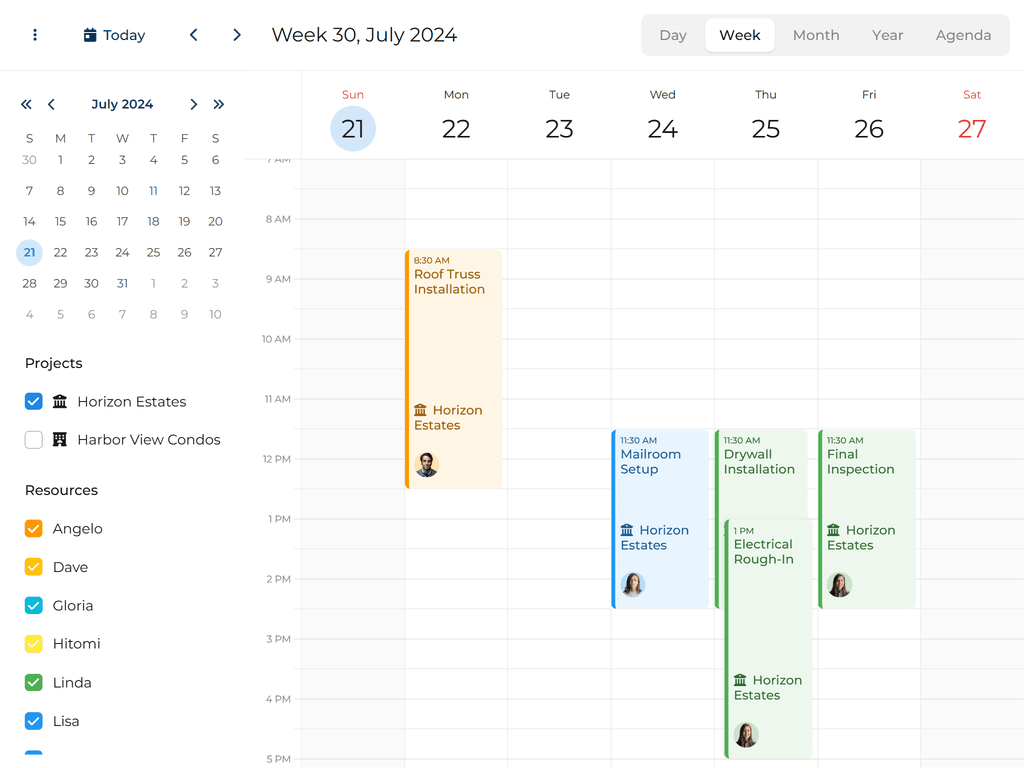
Task: Advance to next week using the arrow
Action: click(x=237, y=35)
